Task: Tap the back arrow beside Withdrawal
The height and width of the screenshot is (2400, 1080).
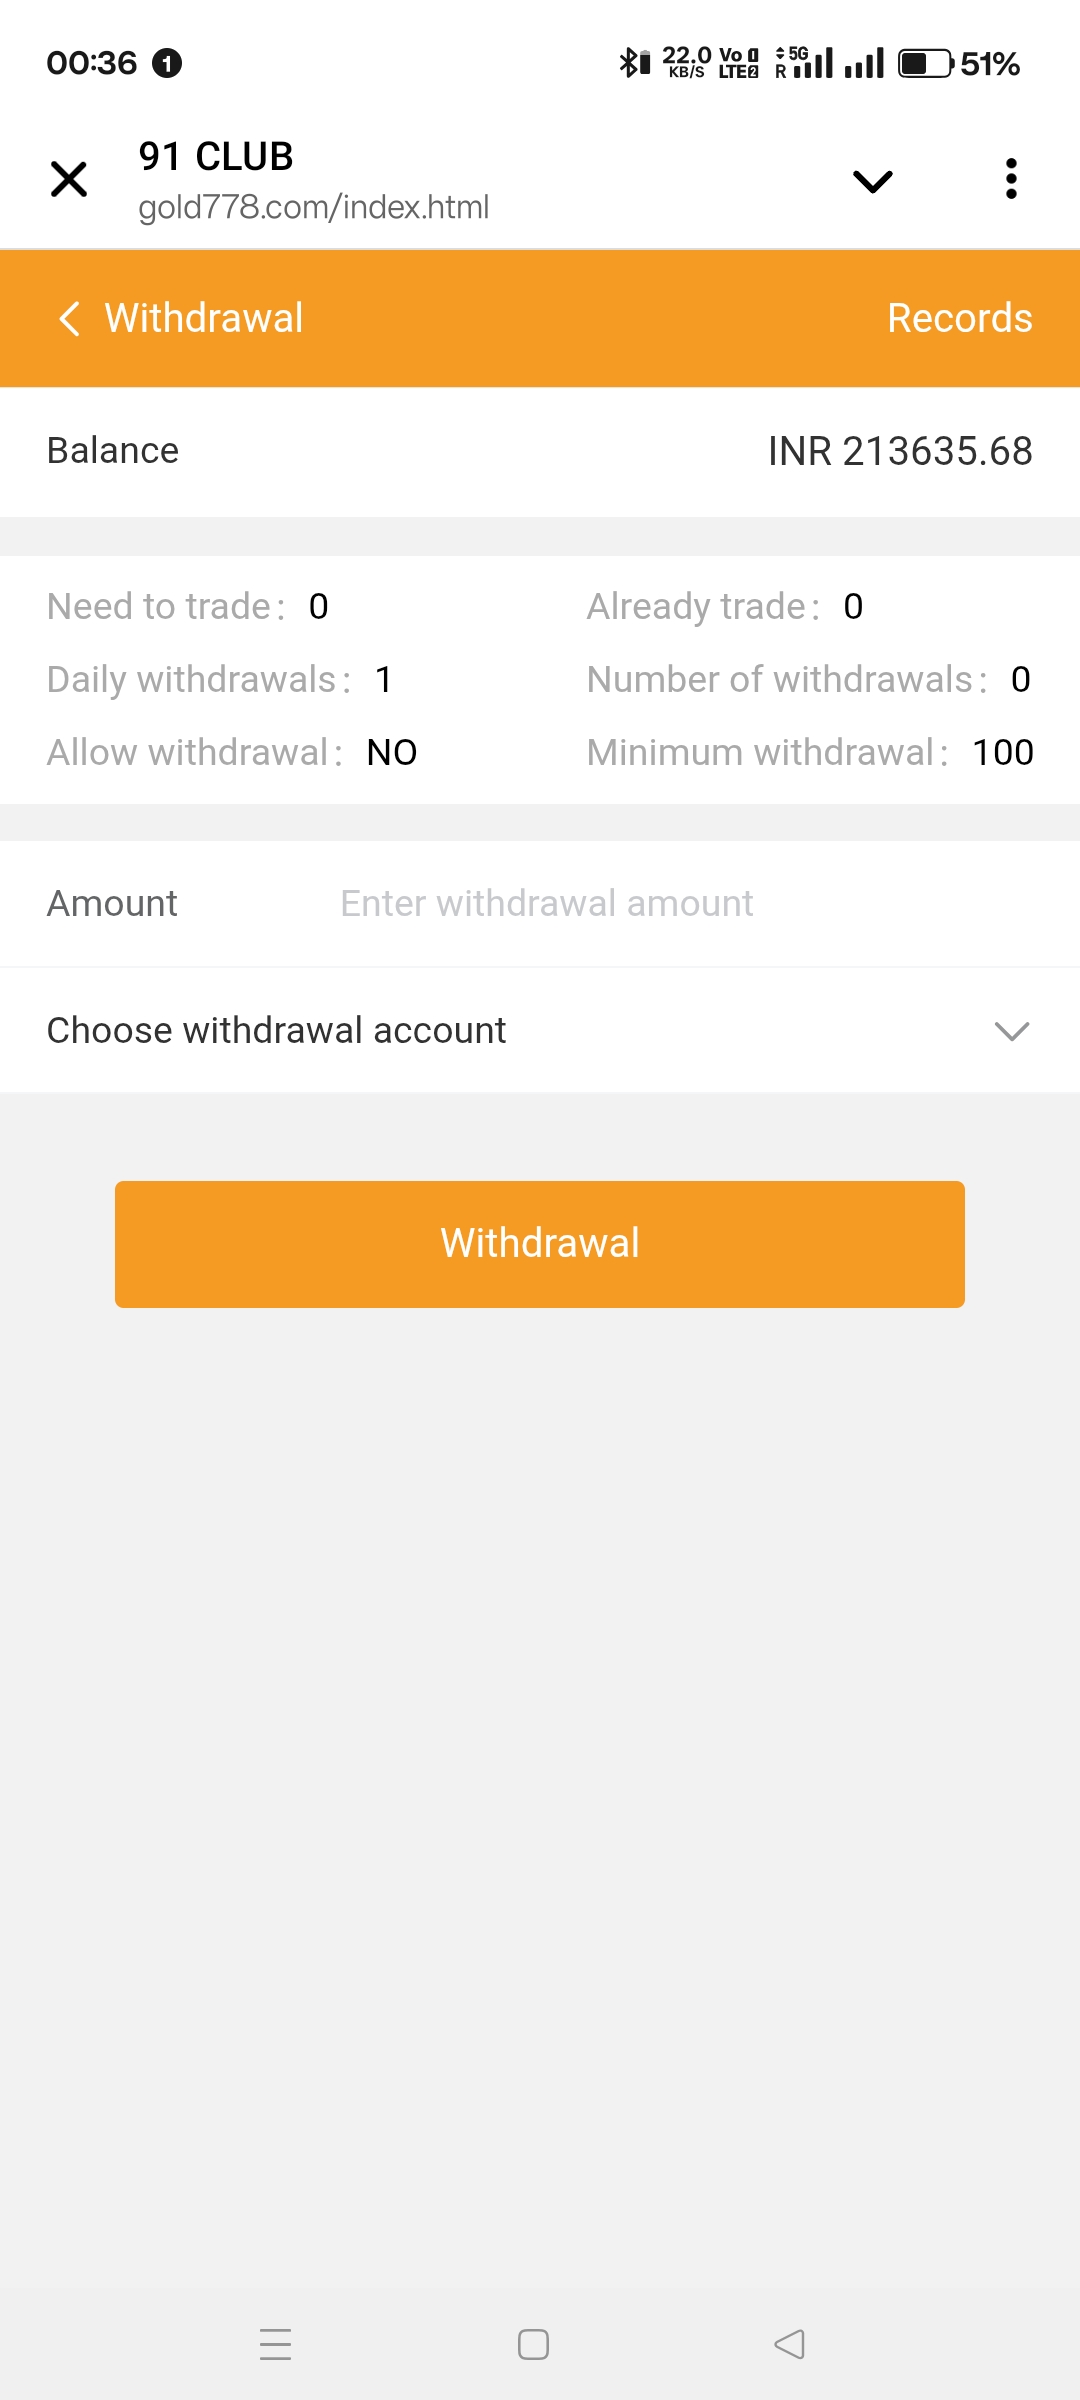Action: coord(69,319)
